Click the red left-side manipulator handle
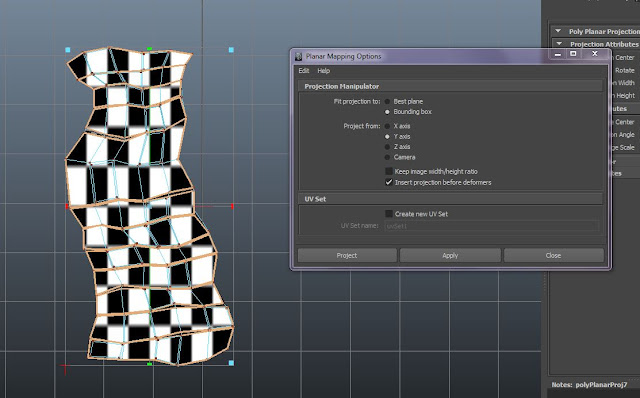Image resolution: width=640 pixels, height=398 pixels. (67, 207)
